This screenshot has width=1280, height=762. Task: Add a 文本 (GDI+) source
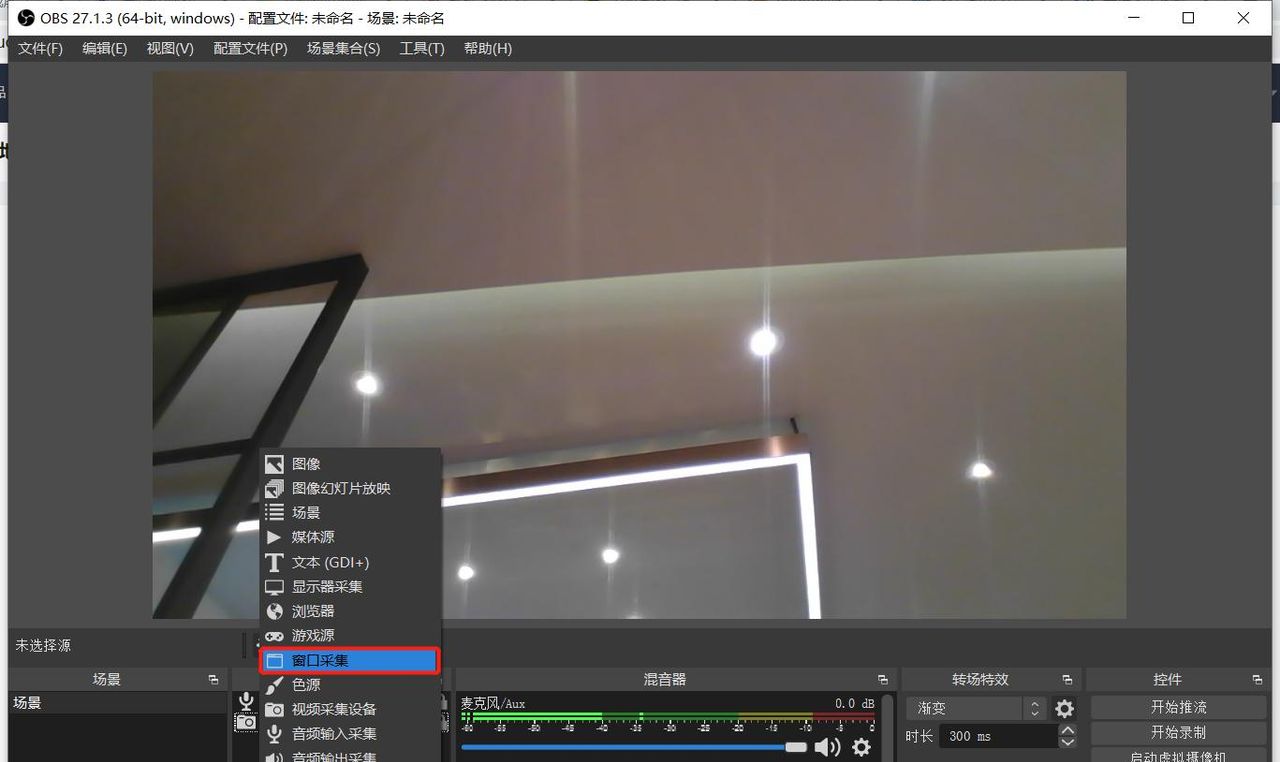click(350, 562)
